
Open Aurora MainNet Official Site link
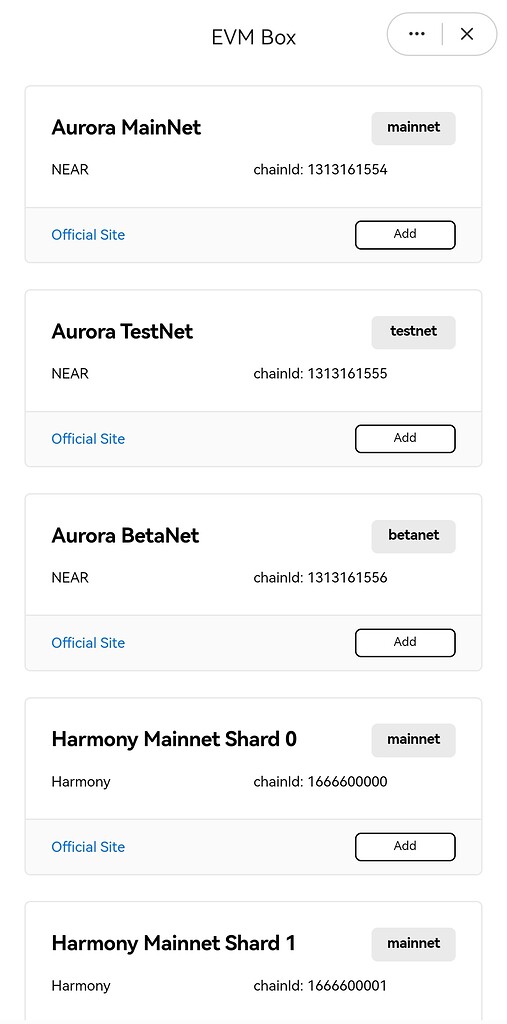88,235
